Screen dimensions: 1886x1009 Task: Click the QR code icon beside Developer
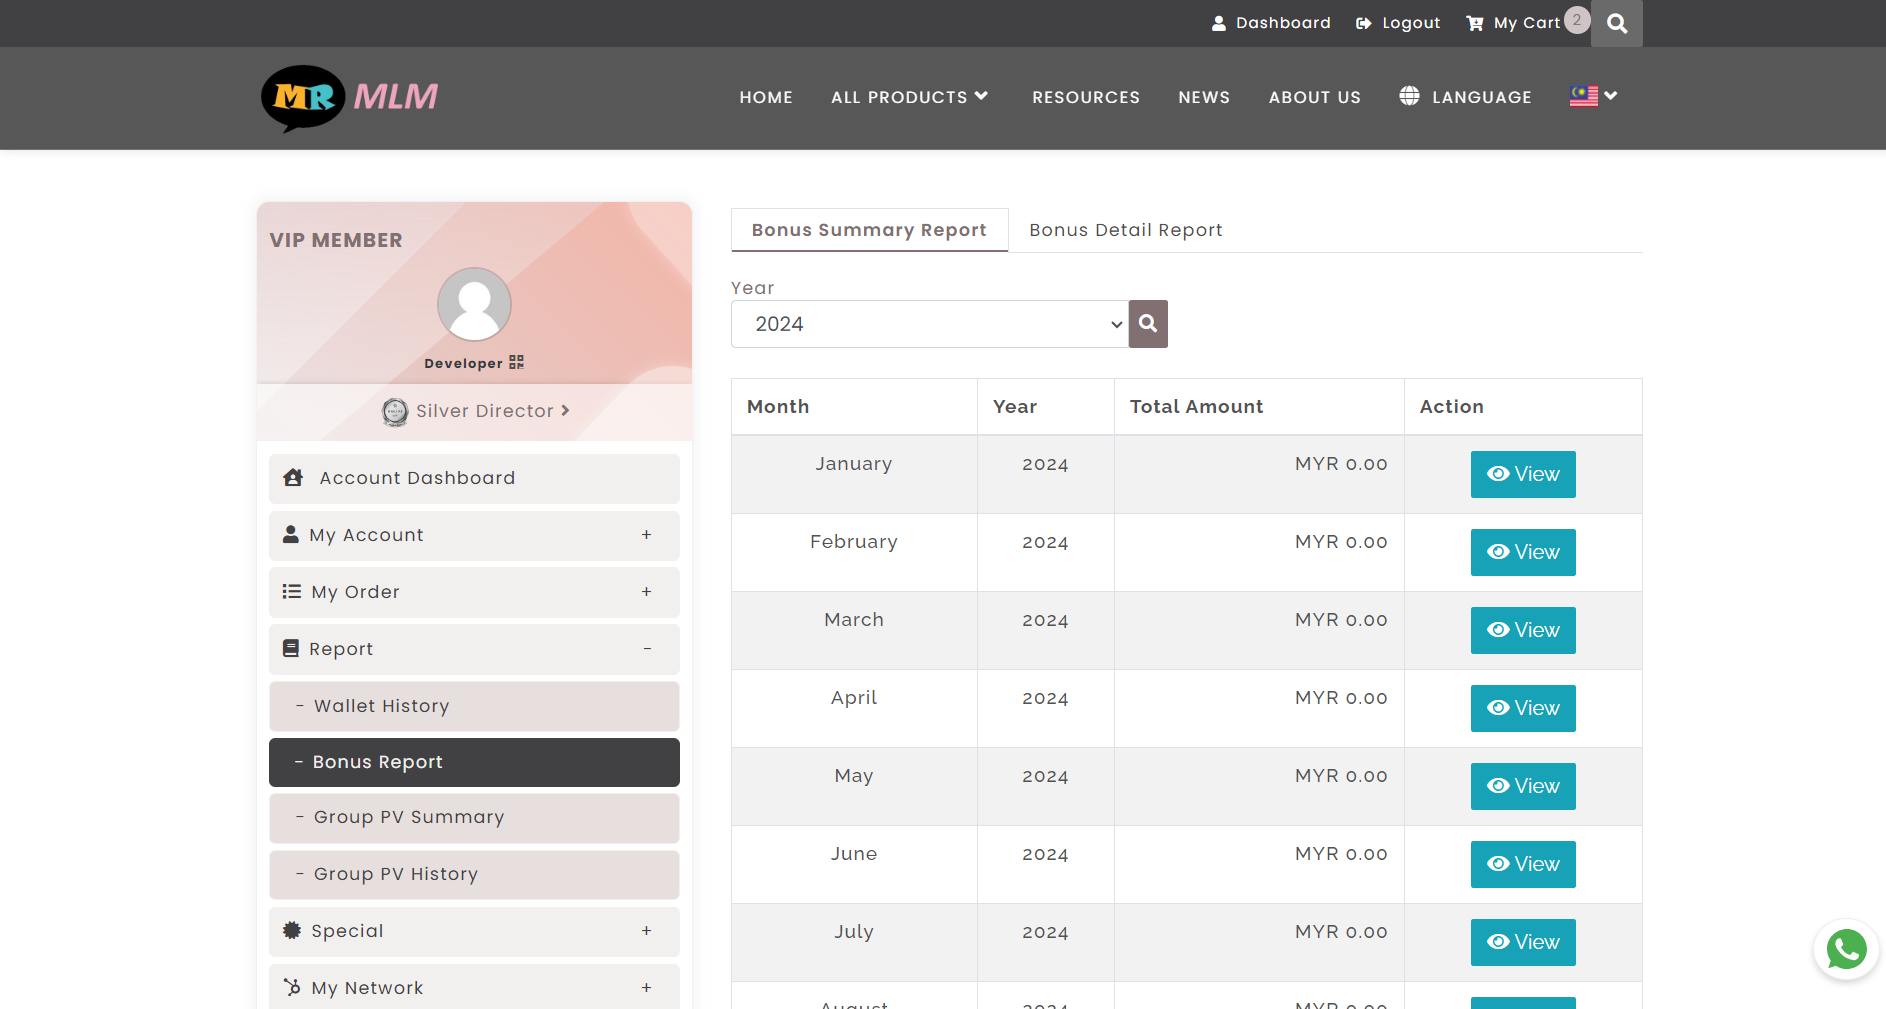516,362
